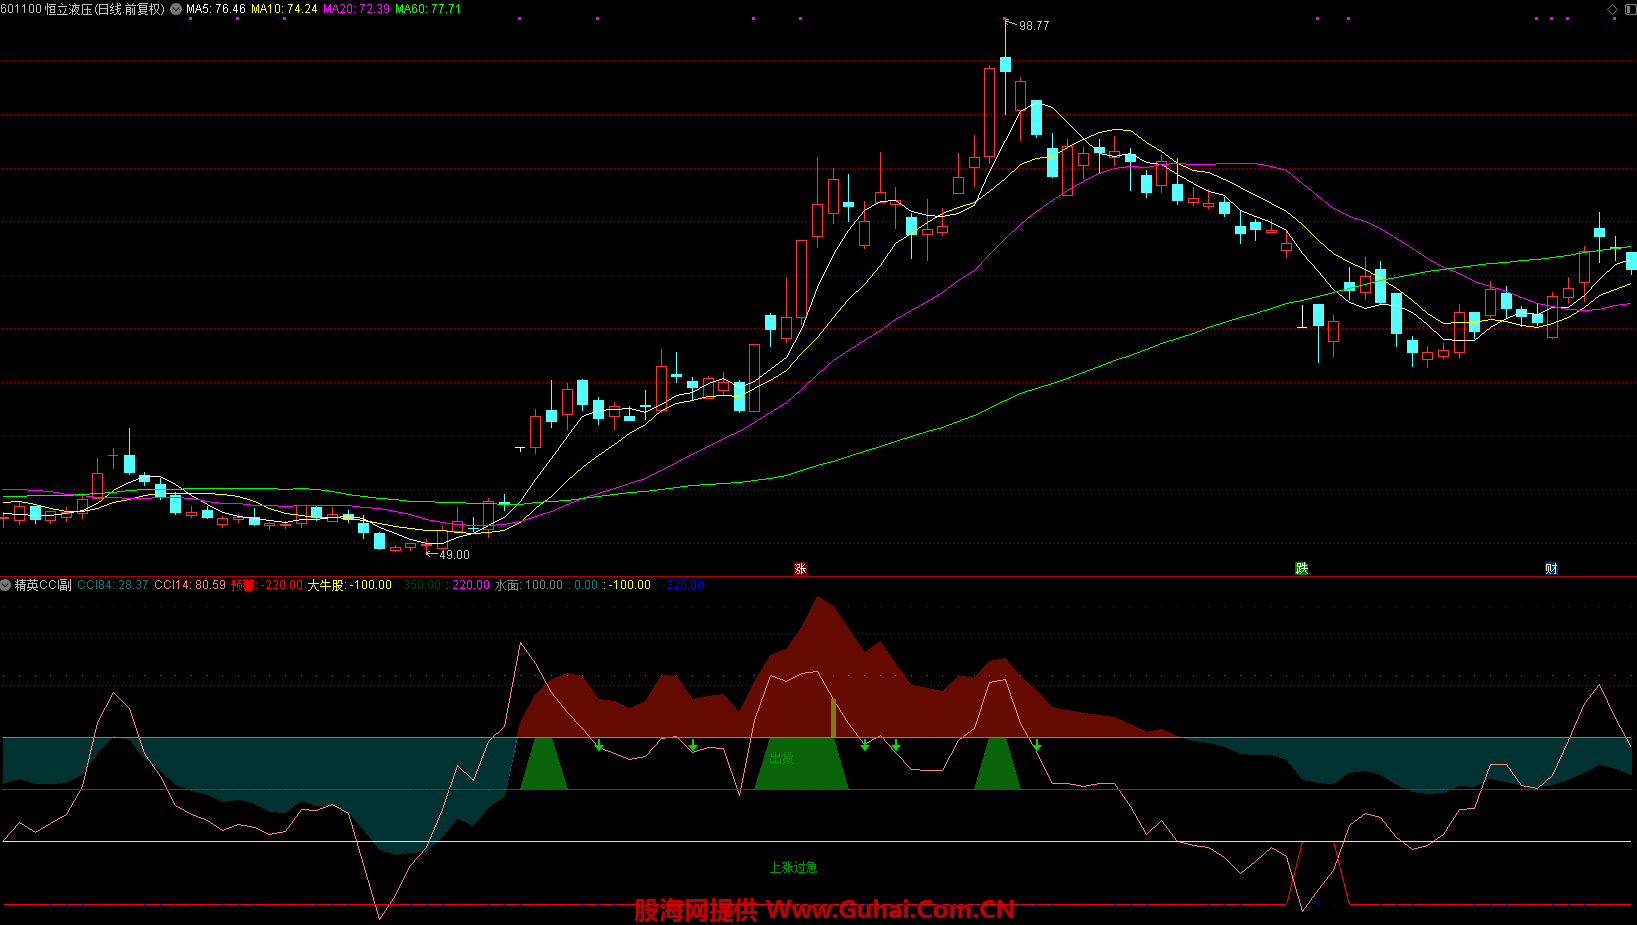
Task: Click the blue -220.00 value
Action: point(684,585)
